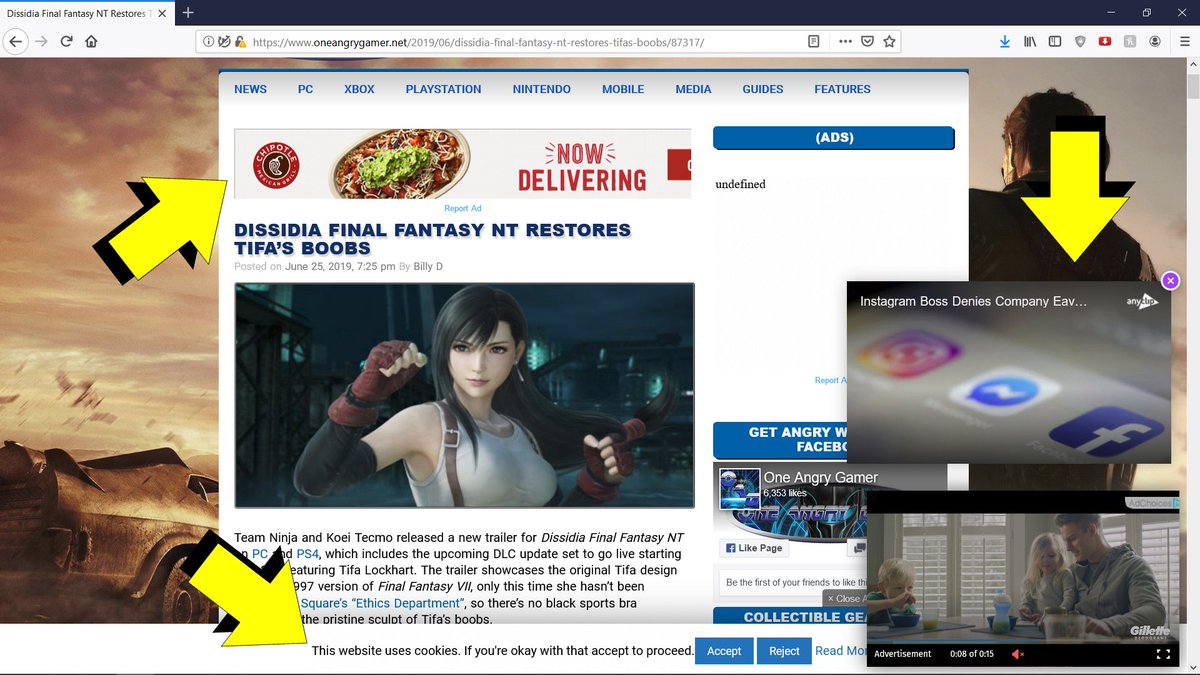Open the page actions three-dot menu
This screenshot has height=675, width=1200.
click(x=845, y=42)
